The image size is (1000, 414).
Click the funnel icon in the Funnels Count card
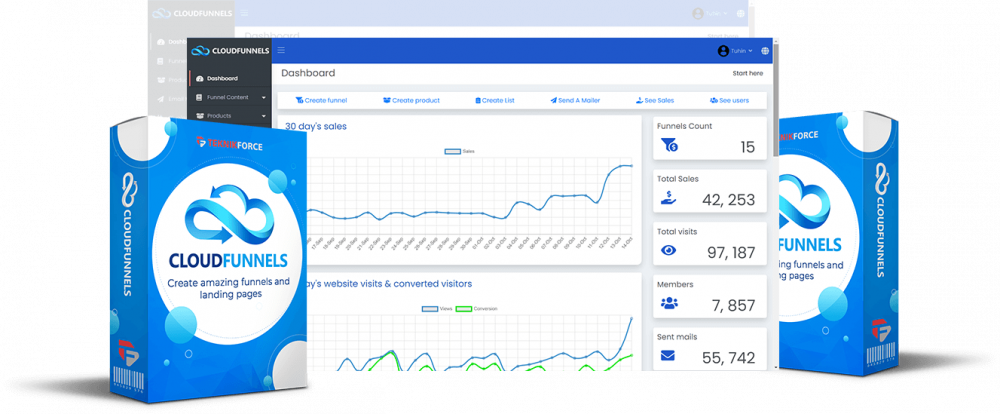pyautogui.click(x=670, y=145)
